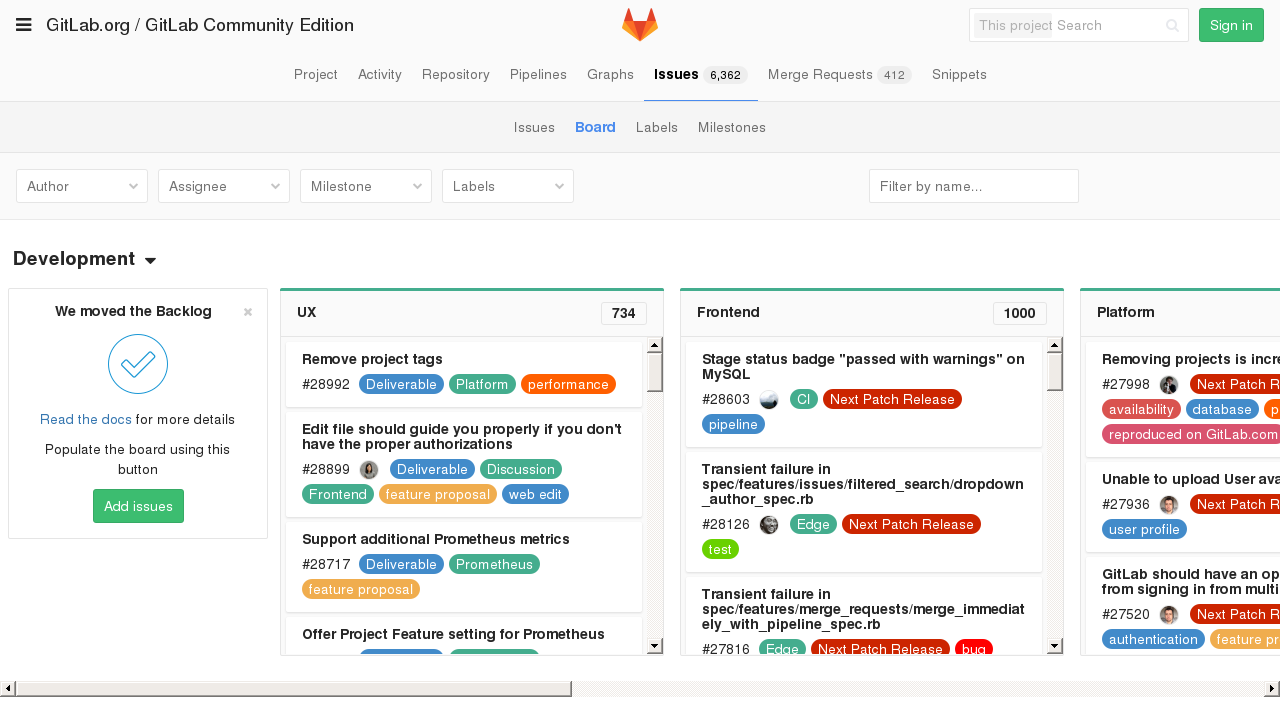
Task: Click assignee avatar on issue #28899
Action: 369,470
